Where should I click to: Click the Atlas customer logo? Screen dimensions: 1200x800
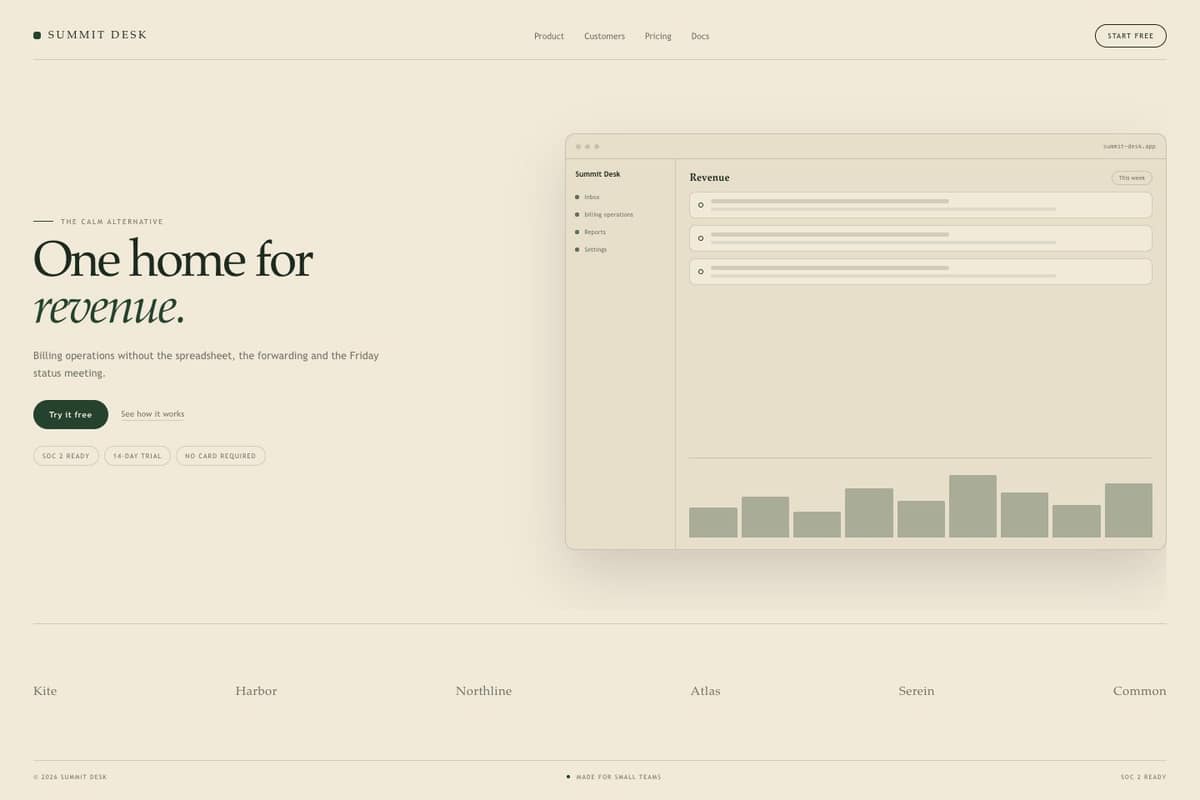click(x=705, y=691)
